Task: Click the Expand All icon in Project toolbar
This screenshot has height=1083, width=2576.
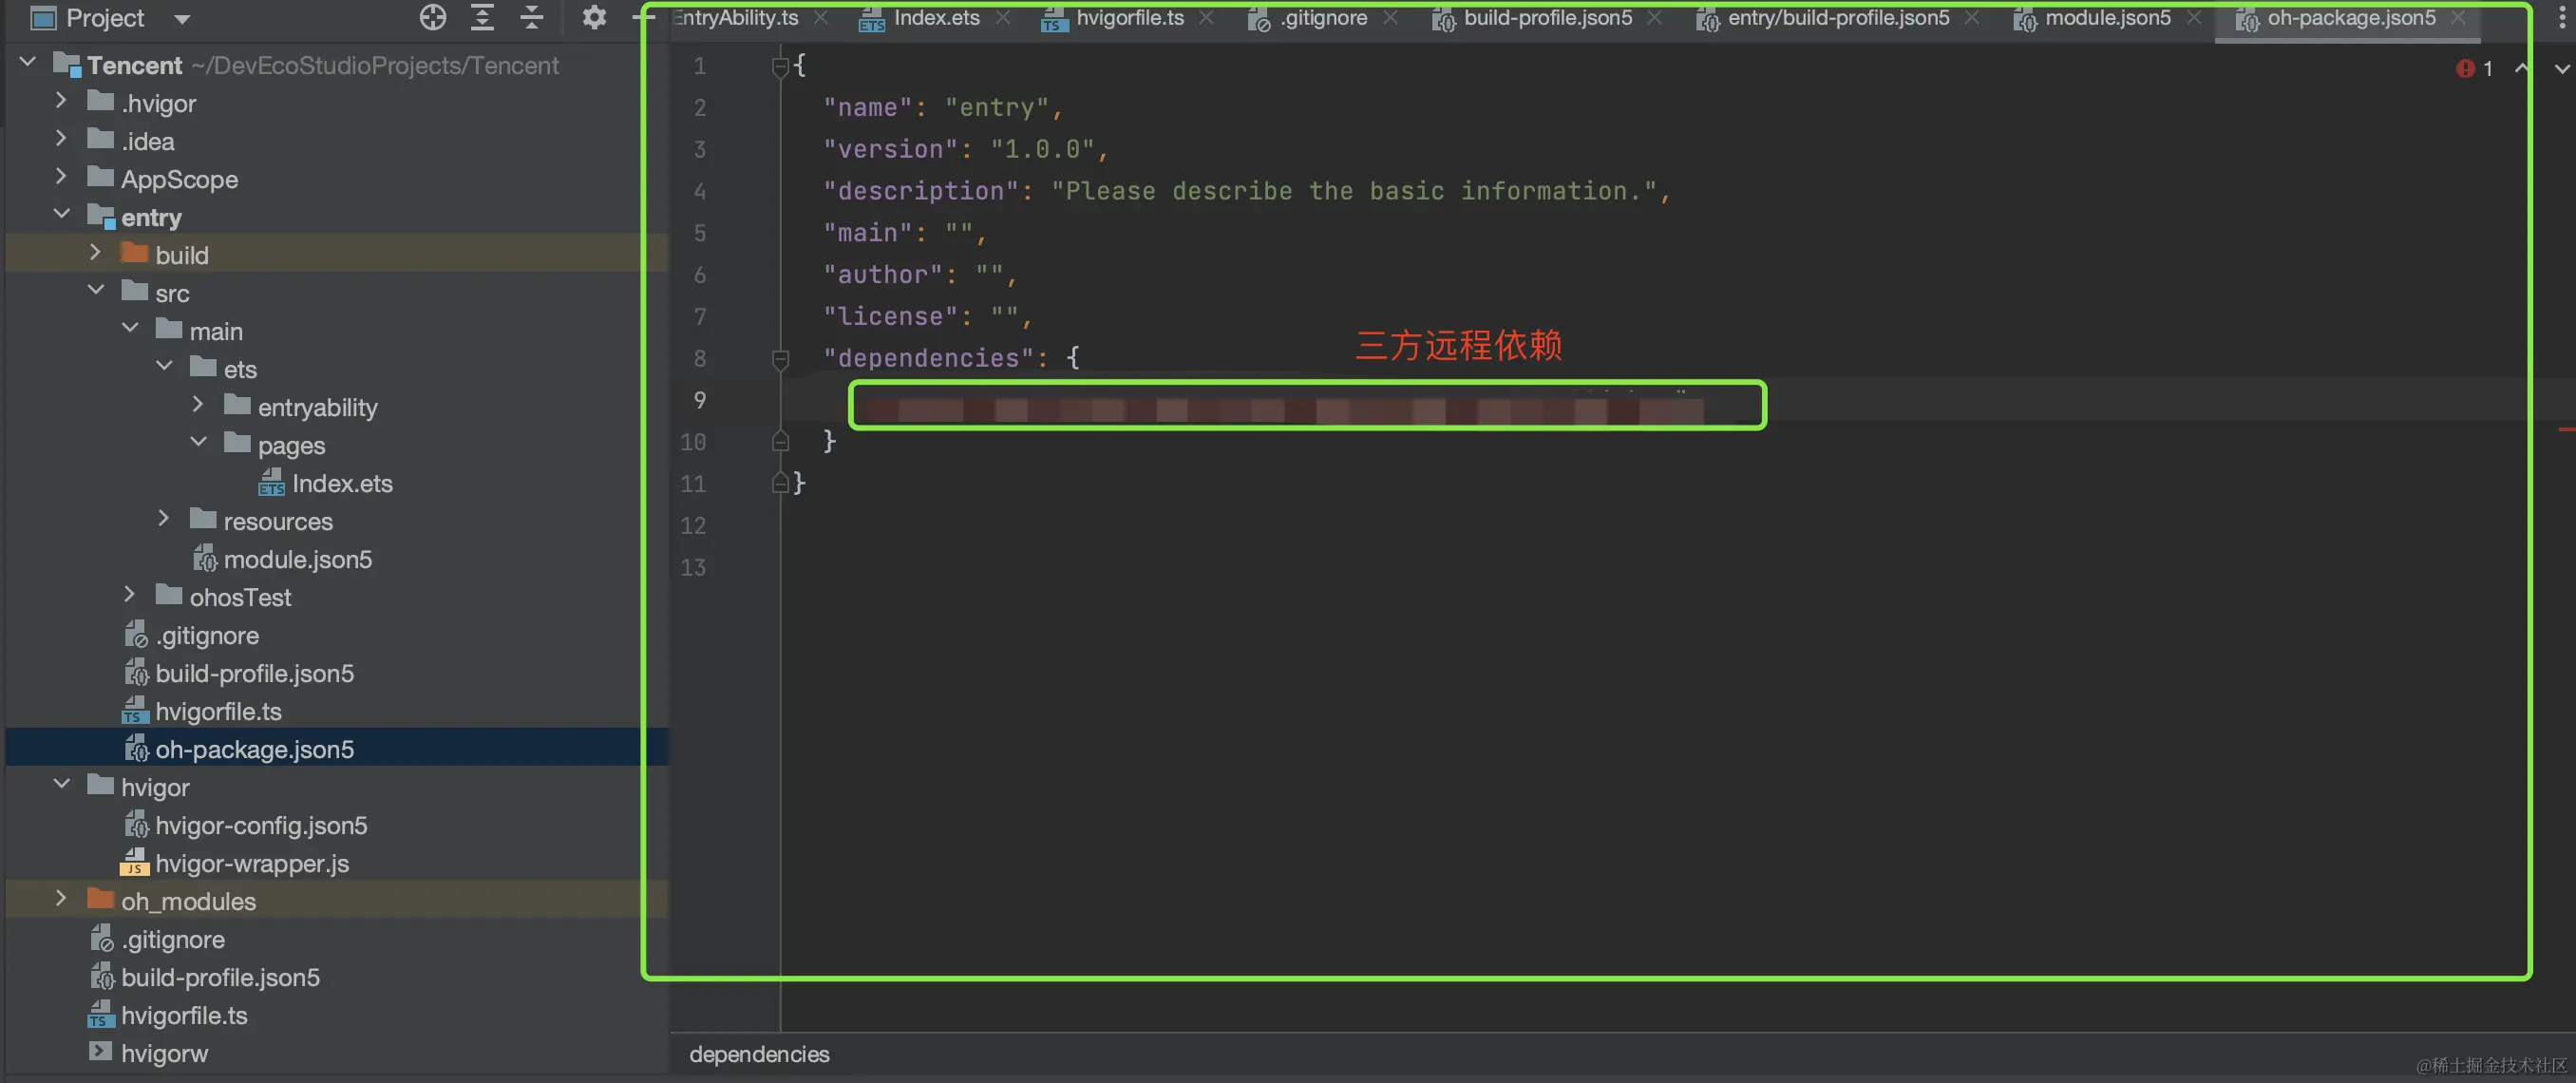Action: pos(482,17)
